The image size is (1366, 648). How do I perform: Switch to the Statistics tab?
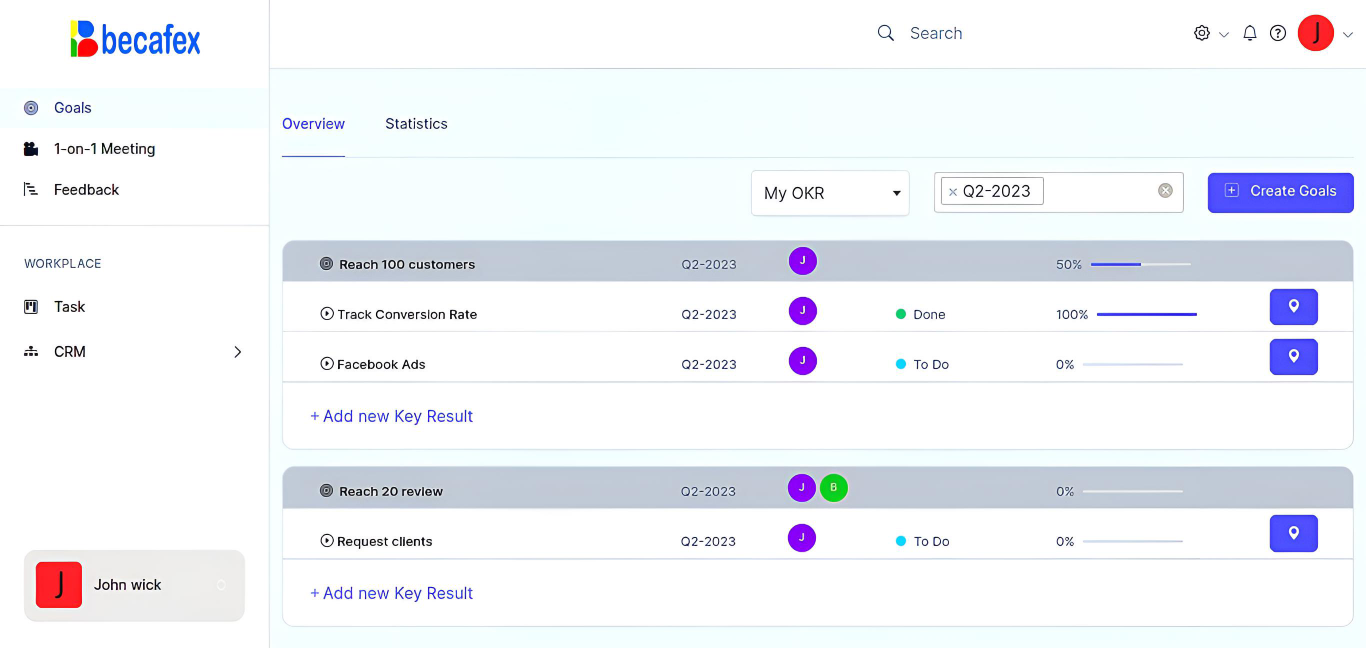[416, 124]
